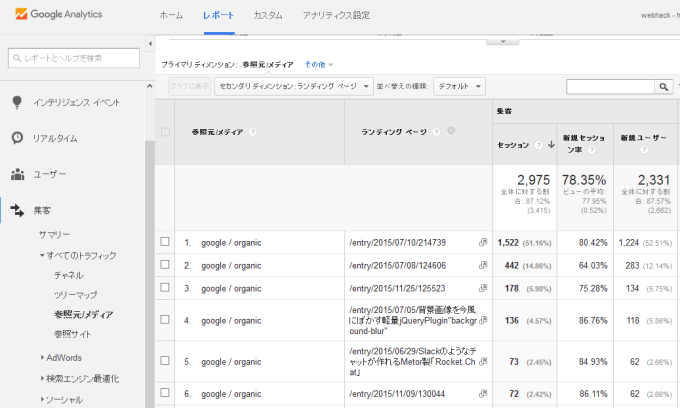The image size is (680, 408).
Task: Switch to the カスタム tab
Action: 267,16
